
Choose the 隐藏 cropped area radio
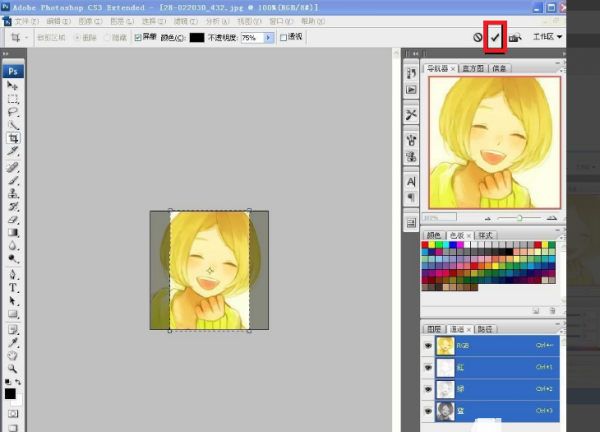point(107,37)
